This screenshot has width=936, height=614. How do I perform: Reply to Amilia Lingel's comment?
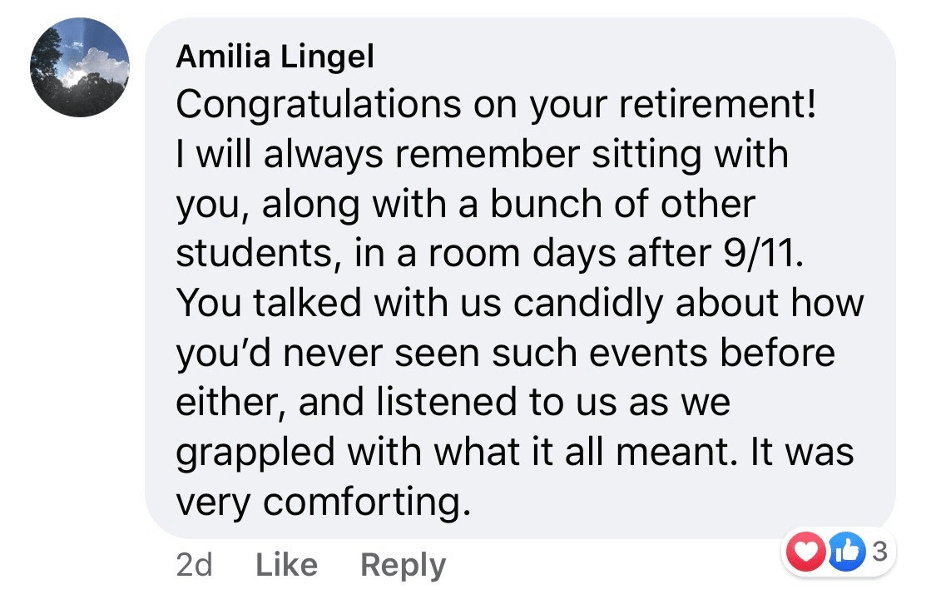[403, 565]
